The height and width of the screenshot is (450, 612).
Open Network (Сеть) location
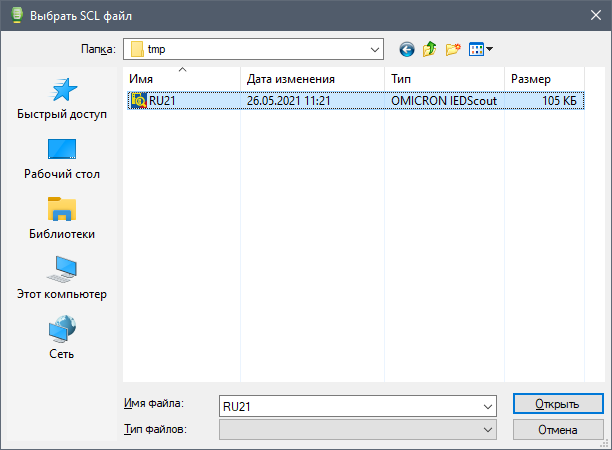pyautogui.click(x=62, y=339)
